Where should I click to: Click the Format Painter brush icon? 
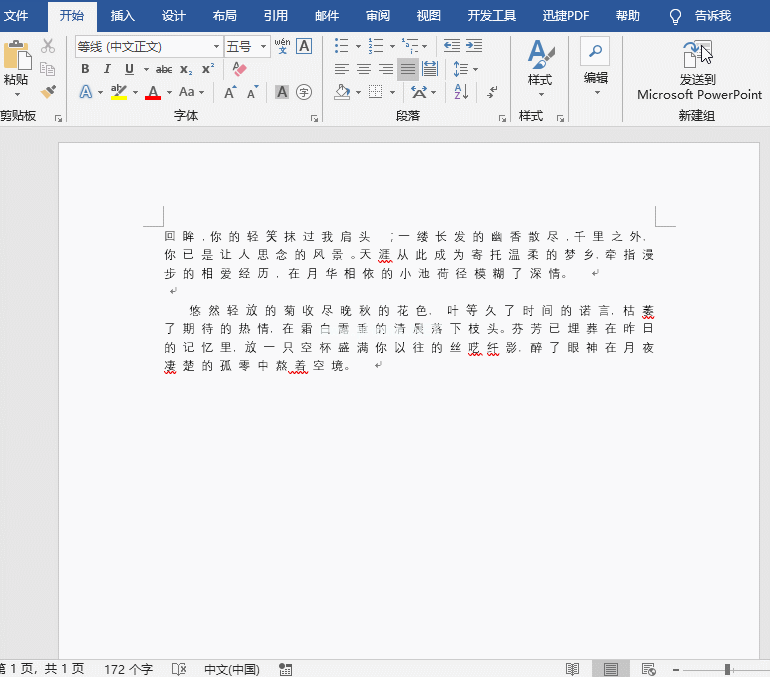[48, 92]
